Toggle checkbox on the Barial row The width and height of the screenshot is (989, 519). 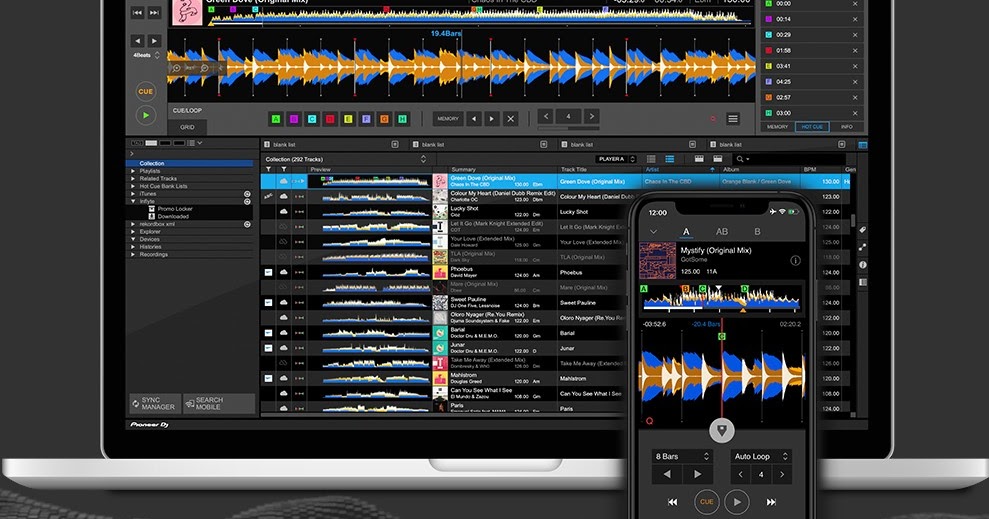(x=268, y=333)
